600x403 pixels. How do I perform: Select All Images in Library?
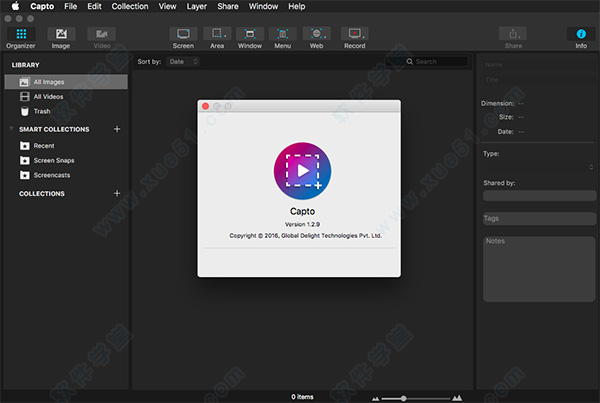(66, 82)
